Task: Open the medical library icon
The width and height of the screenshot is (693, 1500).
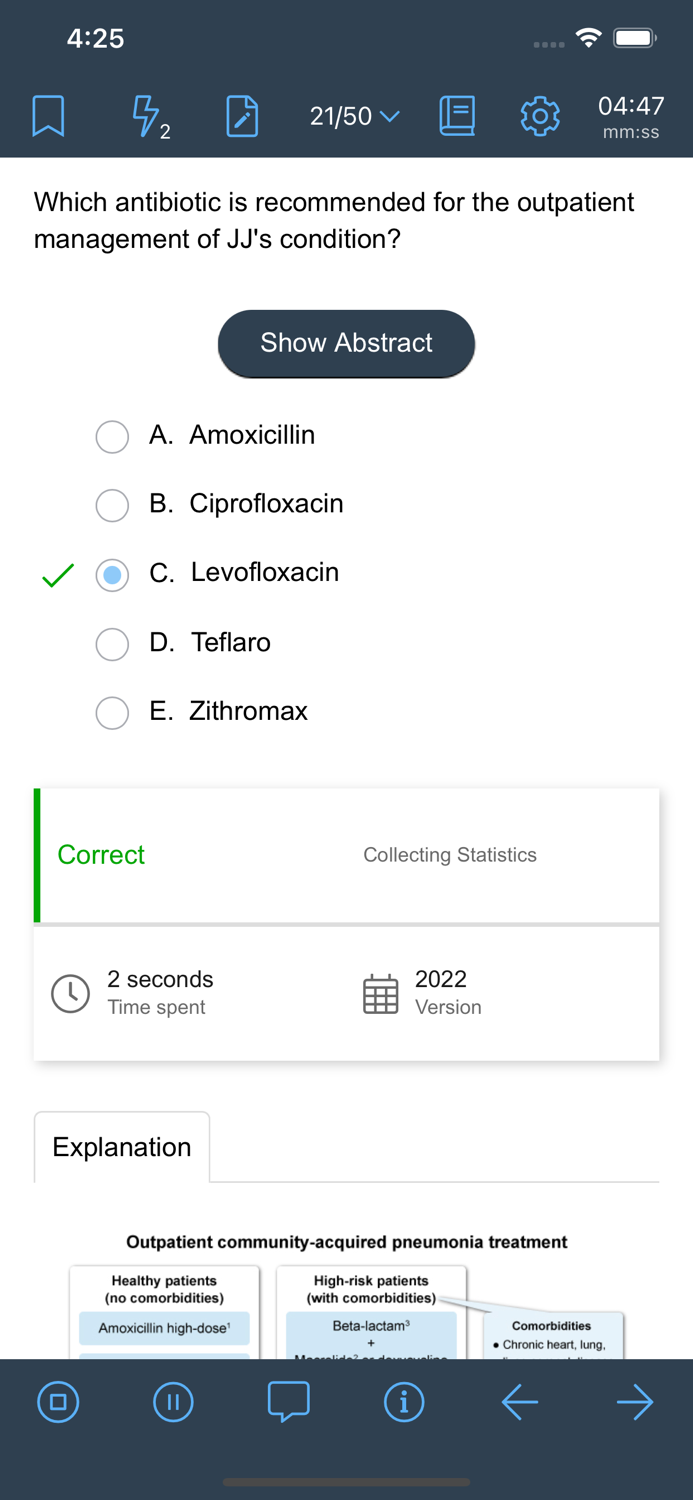Action: point(456,115)
